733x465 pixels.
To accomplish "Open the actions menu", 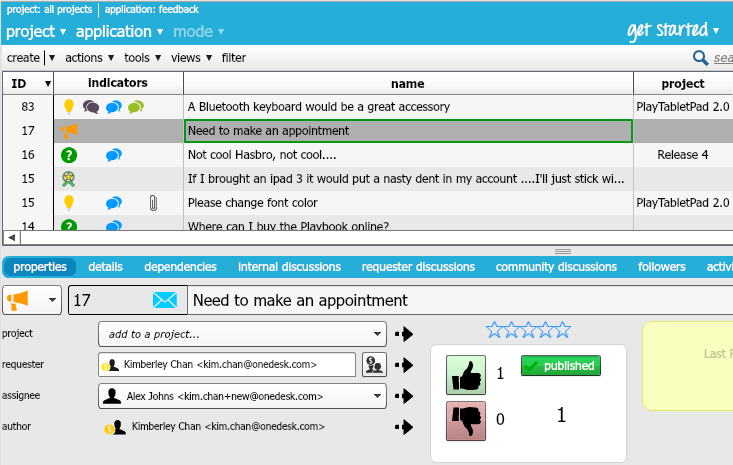I will point(89,58).
